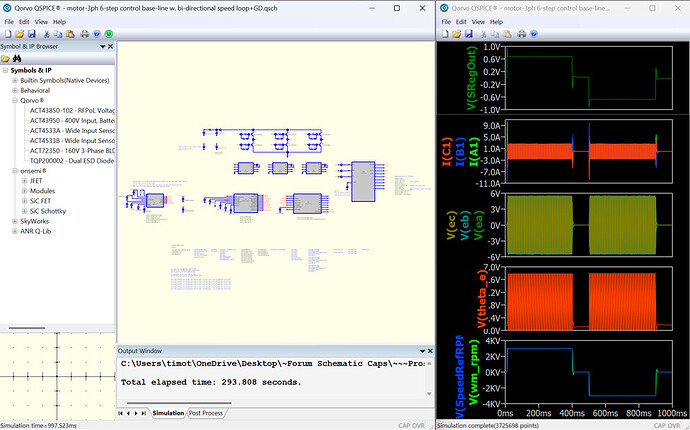The height and width of the screenshot is (430, 690).
Task: Click the green Run Simulation icon
Action: pyautogui.click(x=109, y=34)
